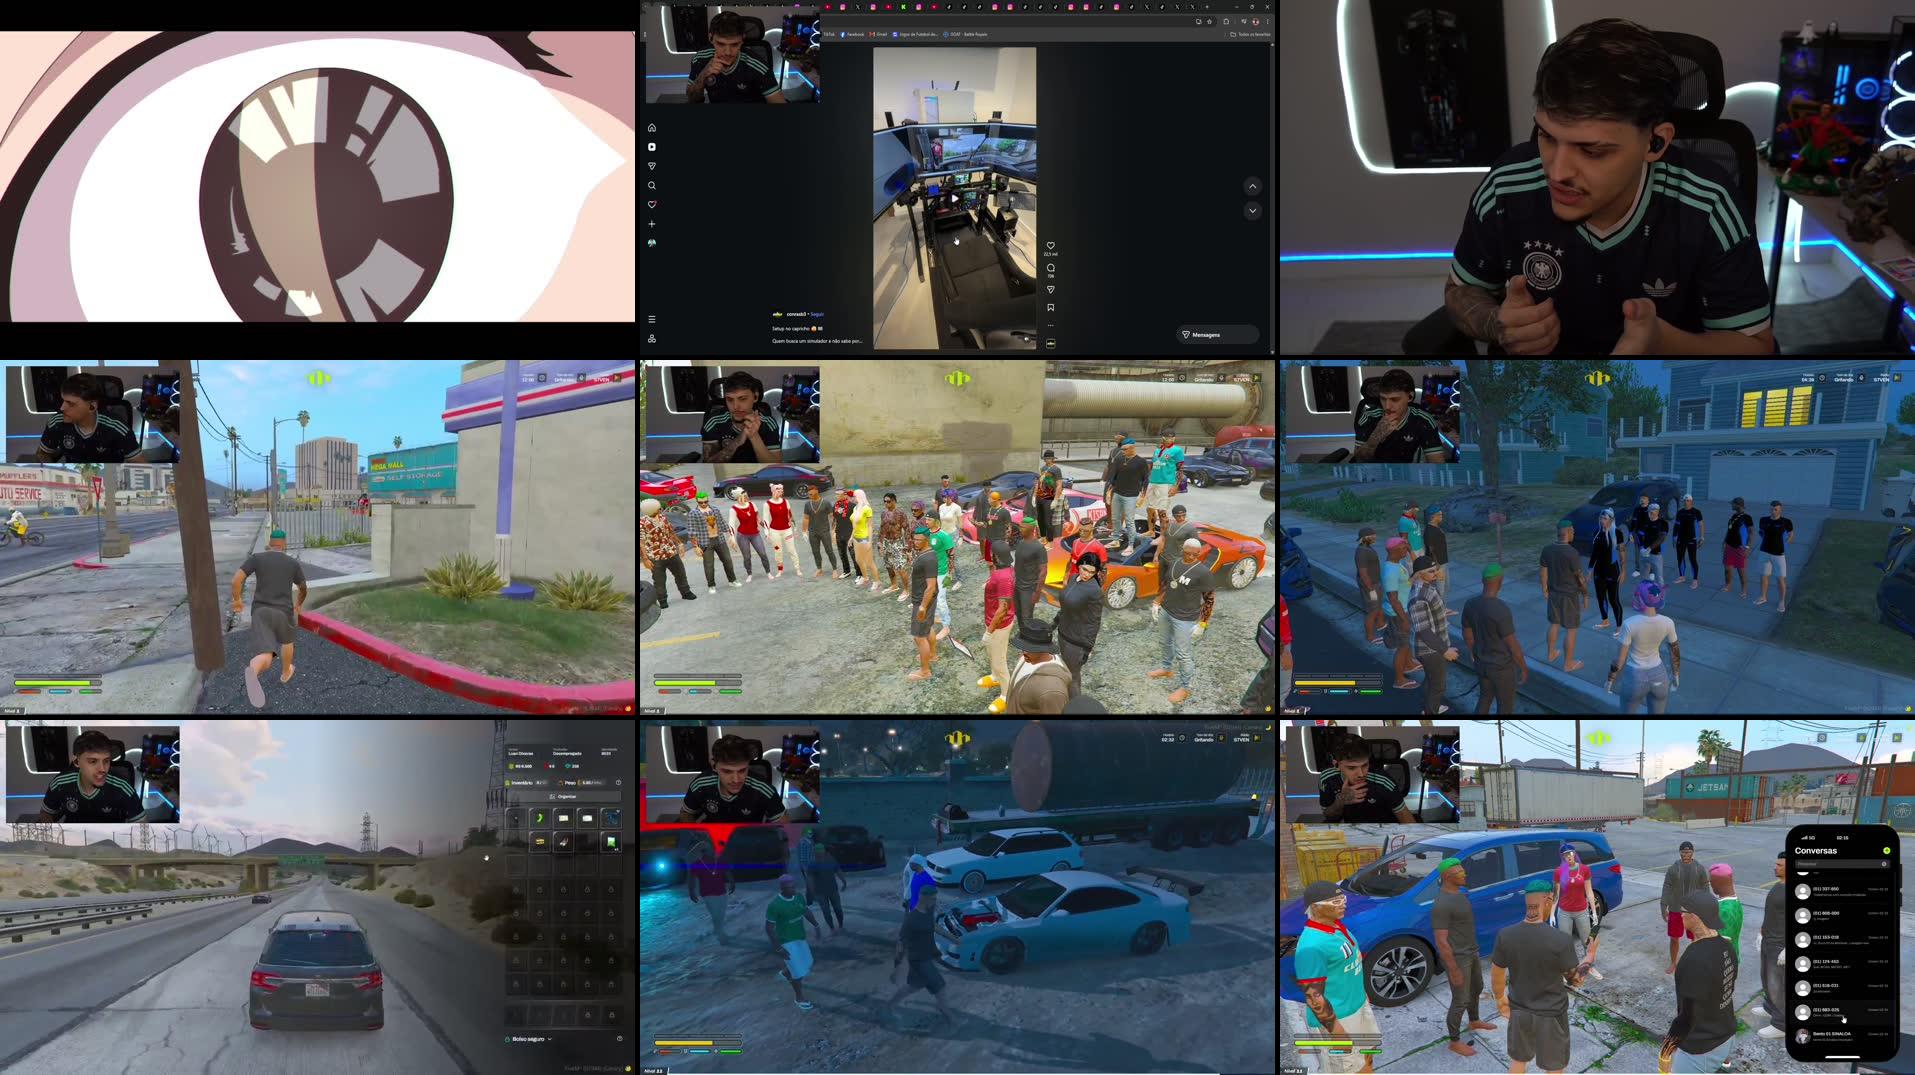Open hamburger menu in TikTok sidebar
The image size is (1915, 1075).
click(x=652, y=320)
